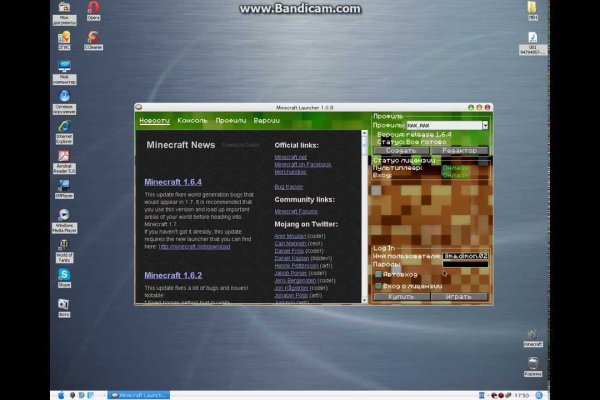The height and width of the screenshot is (400, 600).
Task: Toggle the Вход с лицензии checkbox
Action: coord(378,285)
